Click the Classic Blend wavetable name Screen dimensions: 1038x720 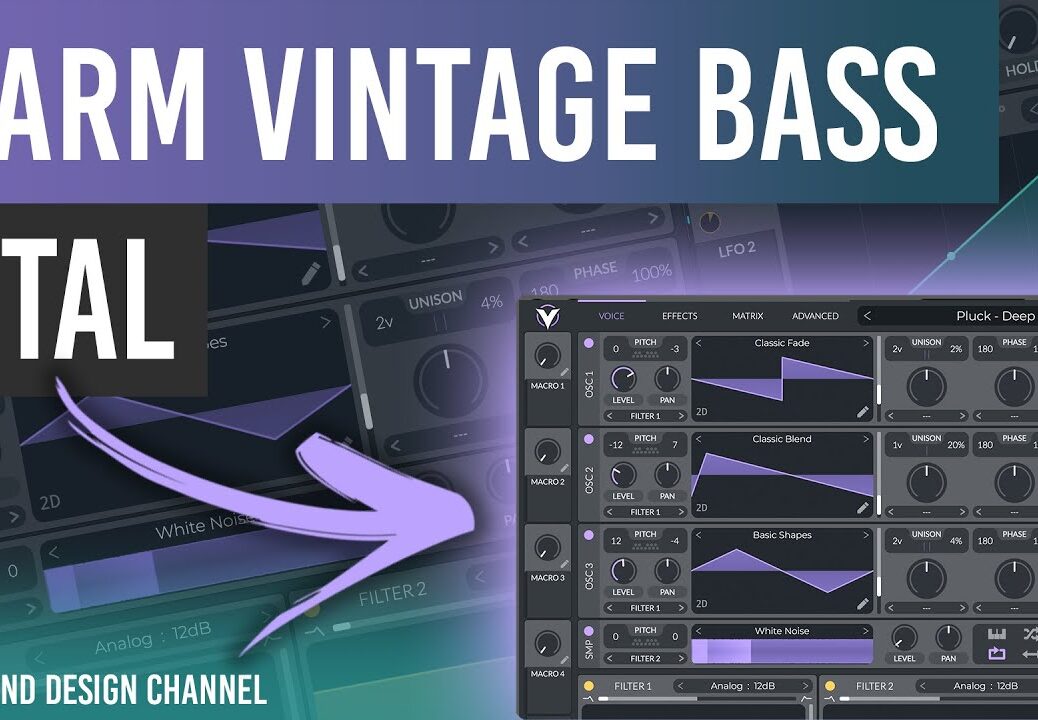[x=782, y=439]
